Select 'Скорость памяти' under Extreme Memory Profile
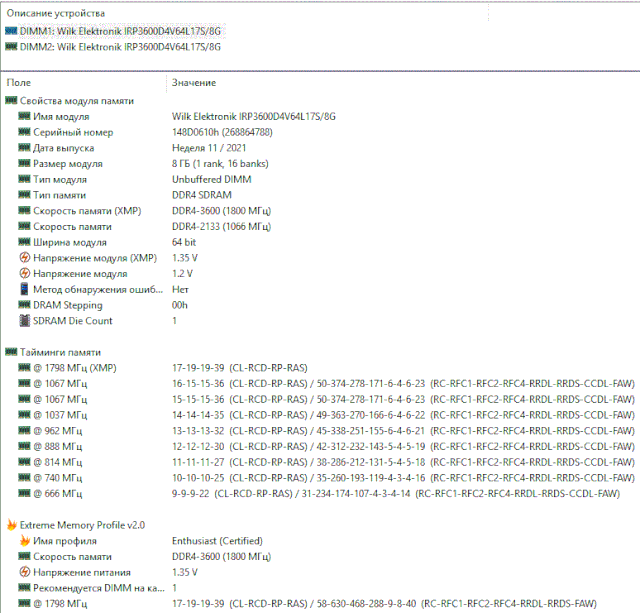 [72, 557]
